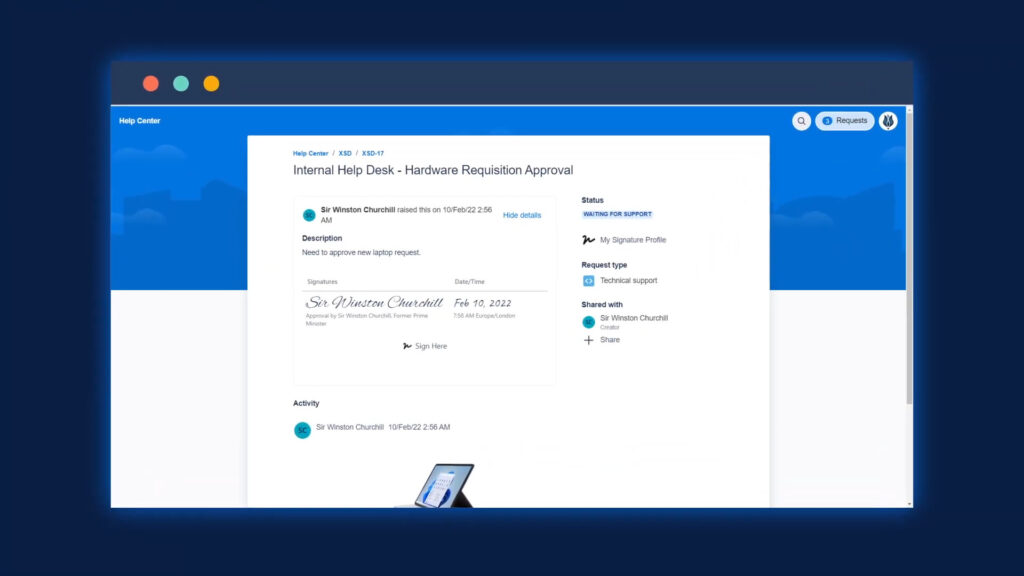The width and height of the screenshot is (1024, 576).
Task: Click the Help Center header title
Action: pos(140,121)
